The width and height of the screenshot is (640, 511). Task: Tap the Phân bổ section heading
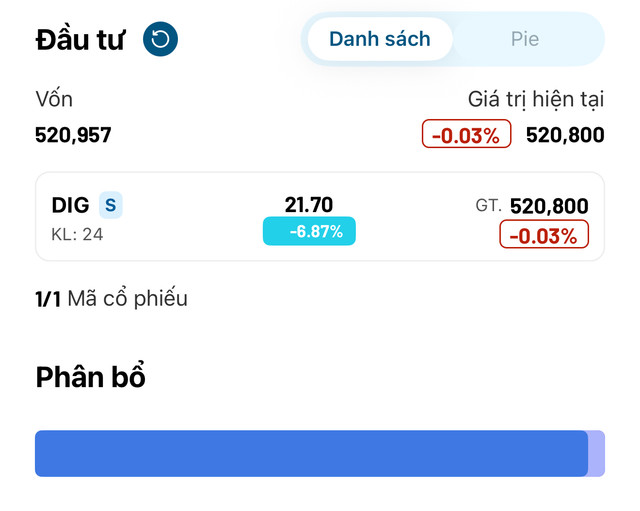(x=90, y=376)
